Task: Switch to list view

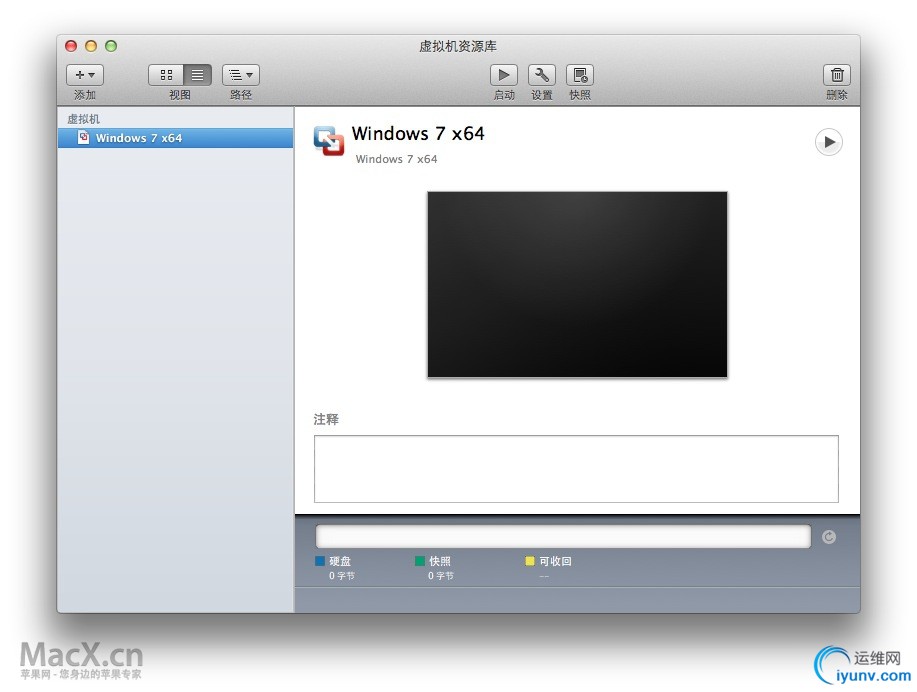Action: (198, 75)
